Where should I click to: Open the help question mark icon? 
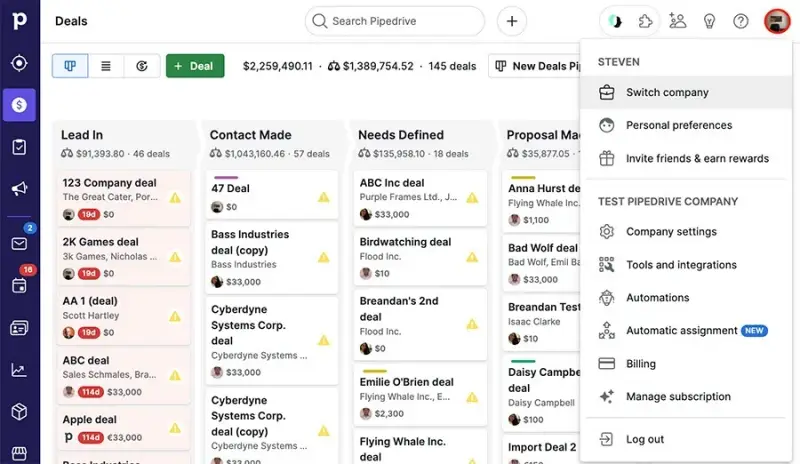pos(741,21)
